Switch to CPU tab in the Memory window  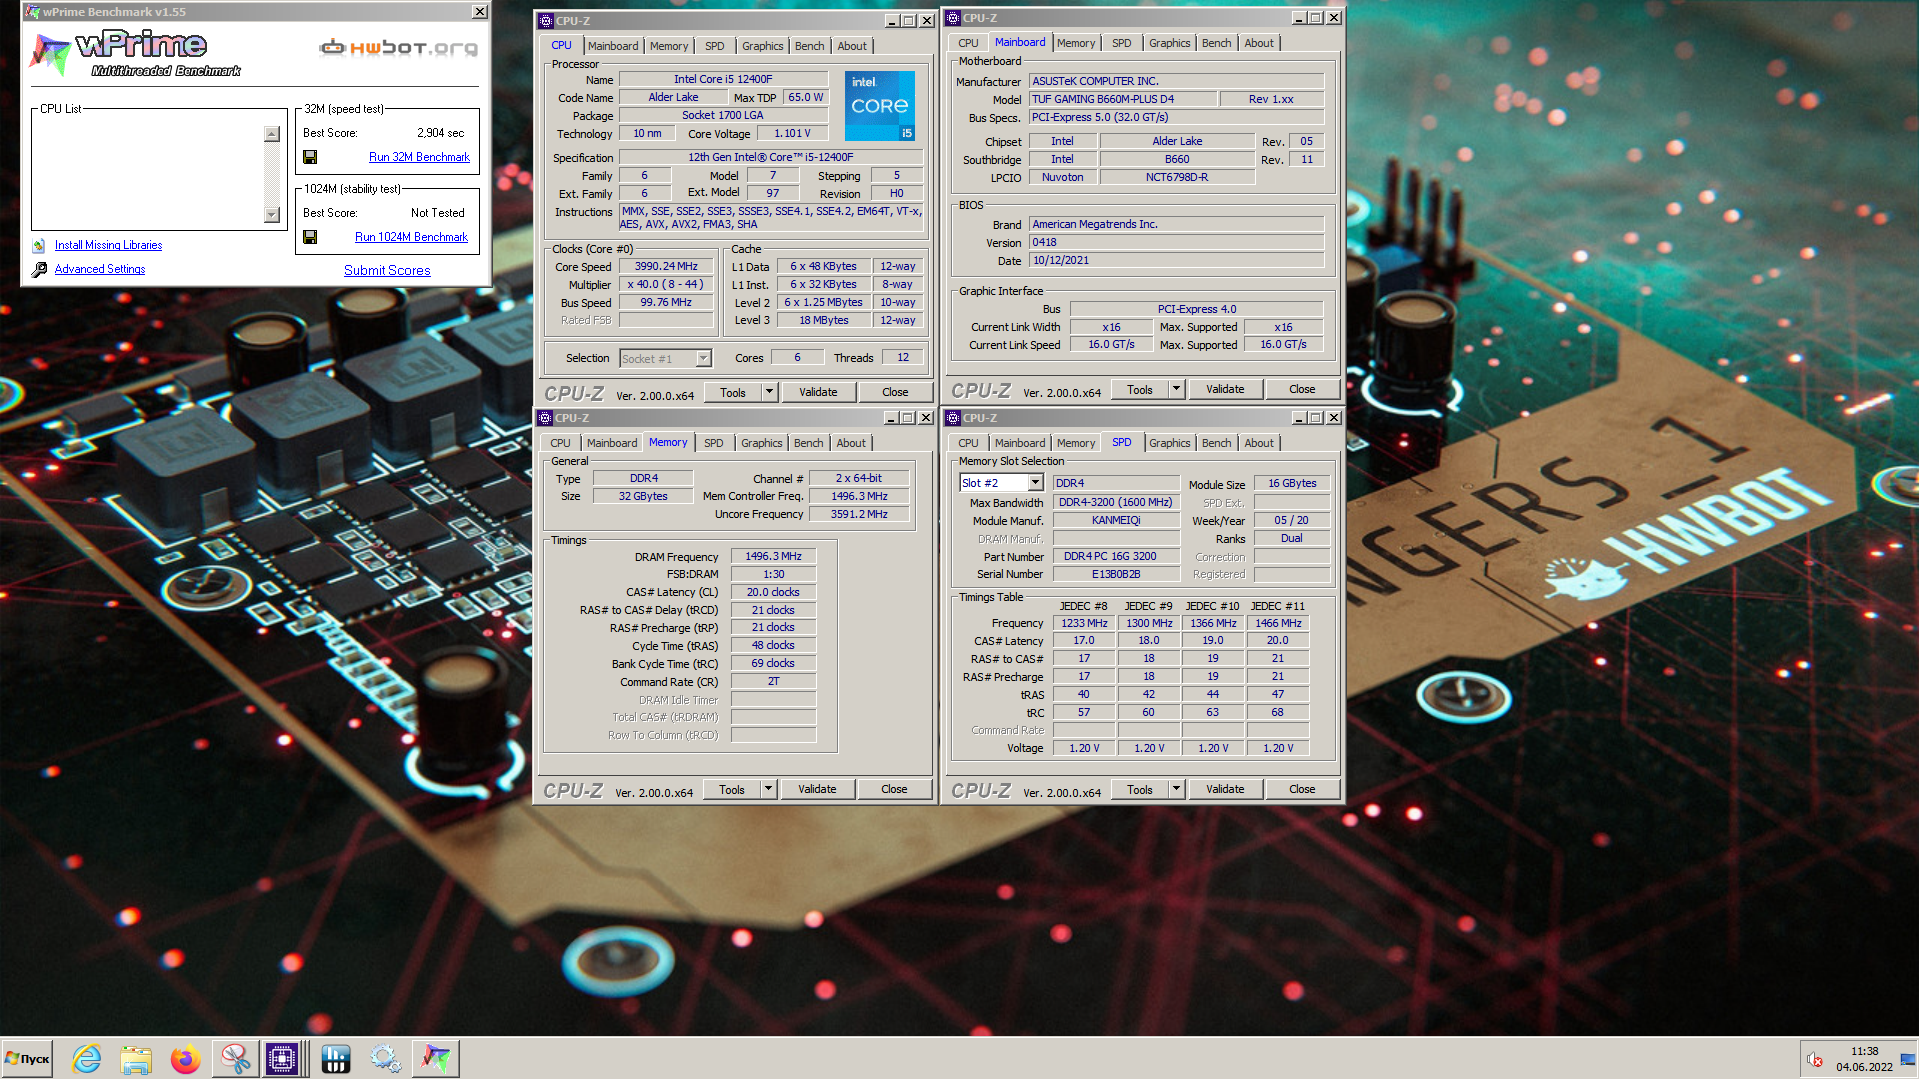click(560, 443)
